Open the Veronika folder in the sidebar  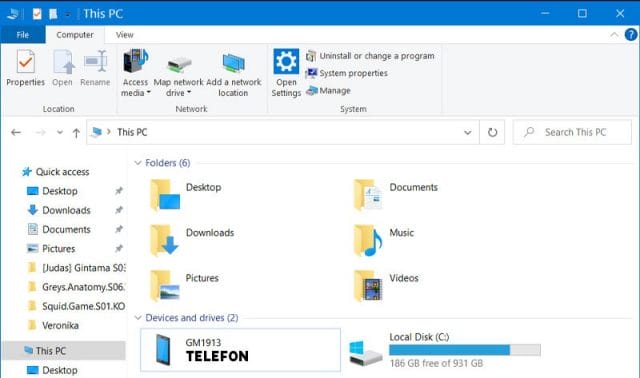click(53, 325)
